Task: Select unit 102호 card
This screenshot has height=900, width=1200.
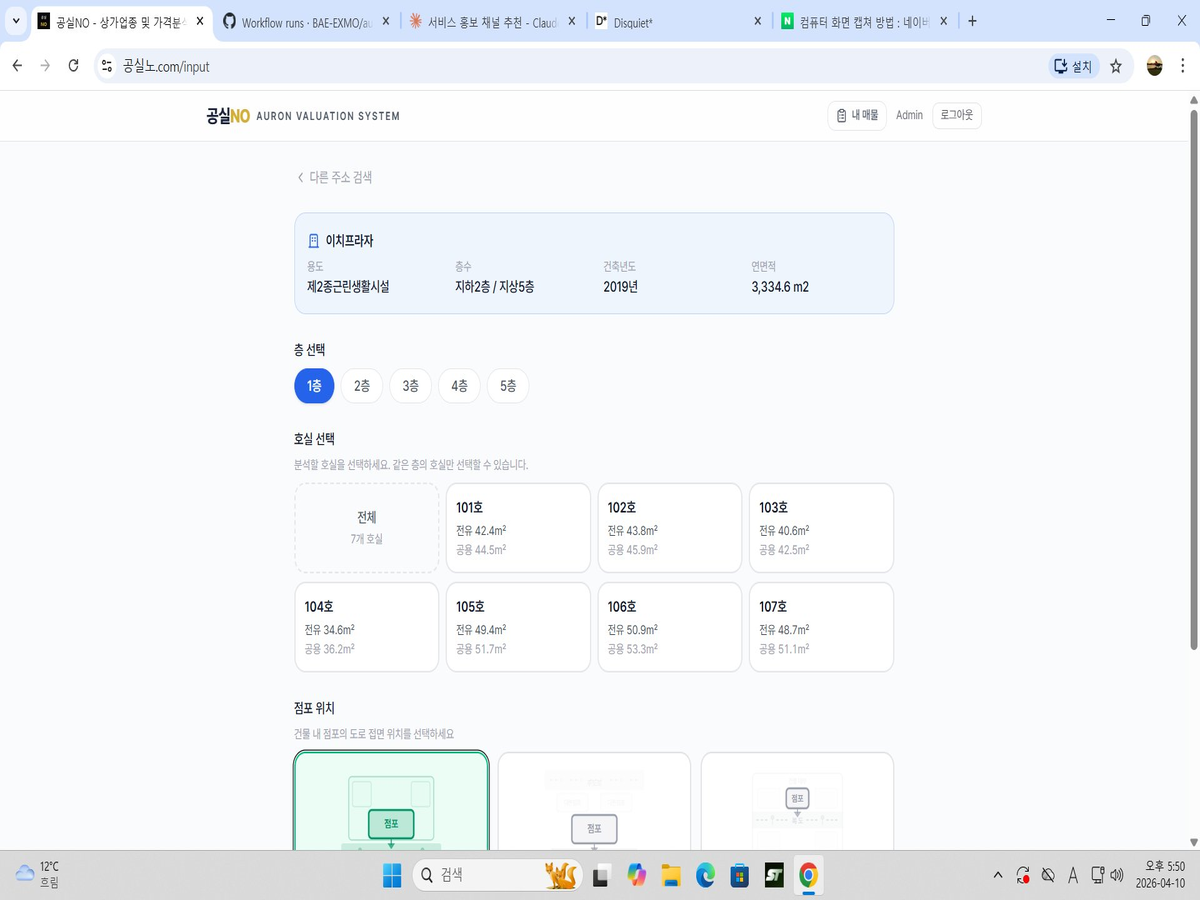Action: pos(670,528)
